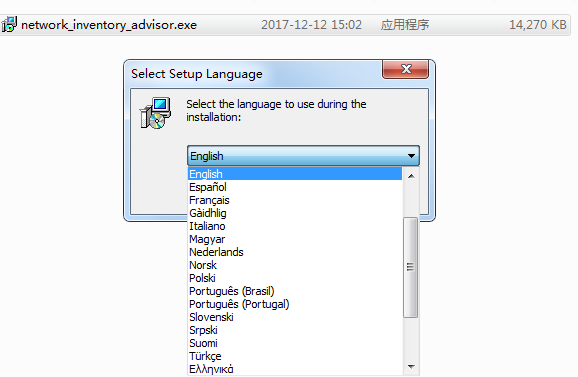Choose Polski from the dropdown

295,278
